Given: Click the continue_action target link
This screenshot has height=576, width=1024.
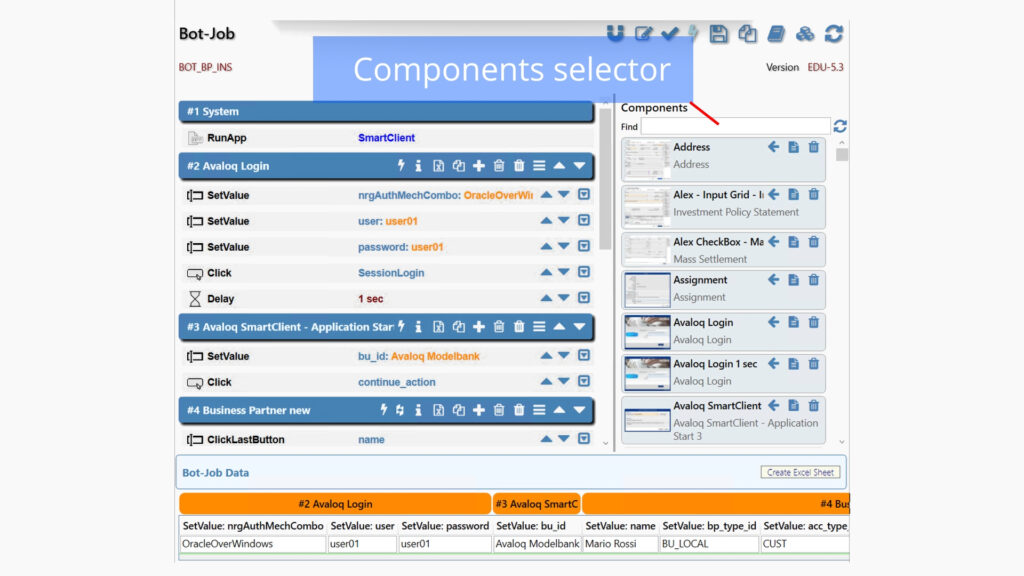Looking at the screenshot, I should tap(396, 382).
